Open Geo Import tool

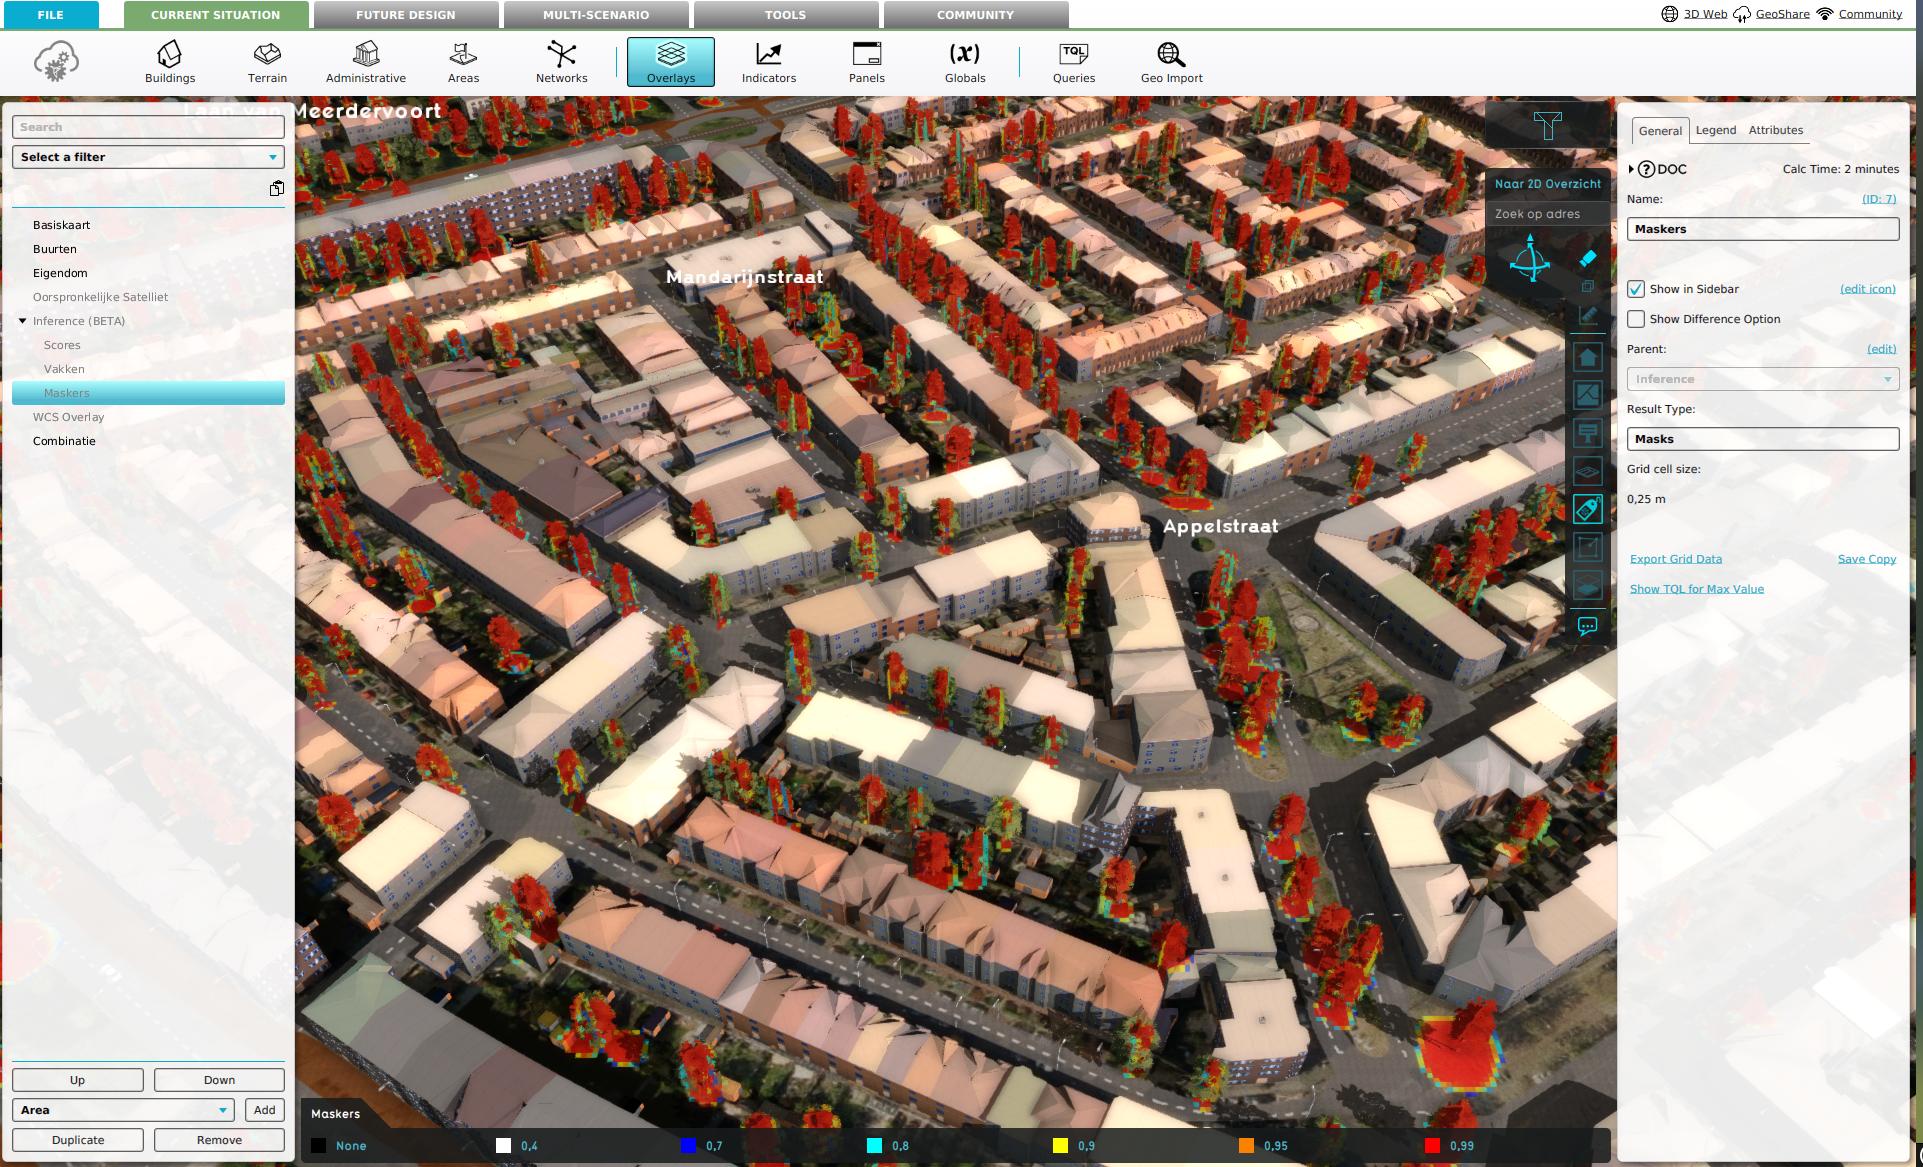(x=1171, y=62)
